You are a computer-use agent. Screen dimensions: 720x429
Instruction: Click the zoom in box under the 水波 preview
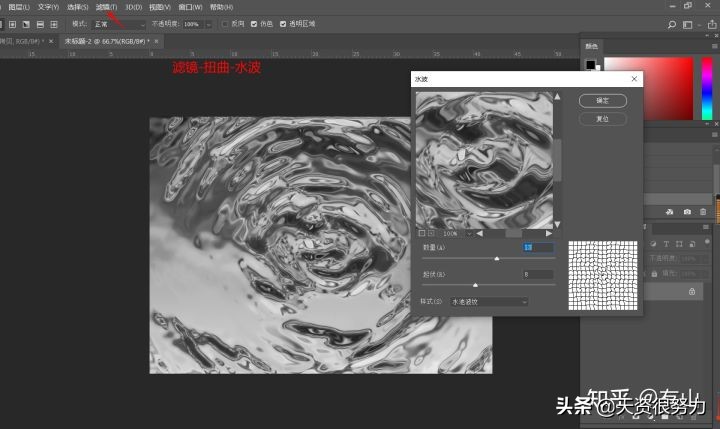point(431,234)
